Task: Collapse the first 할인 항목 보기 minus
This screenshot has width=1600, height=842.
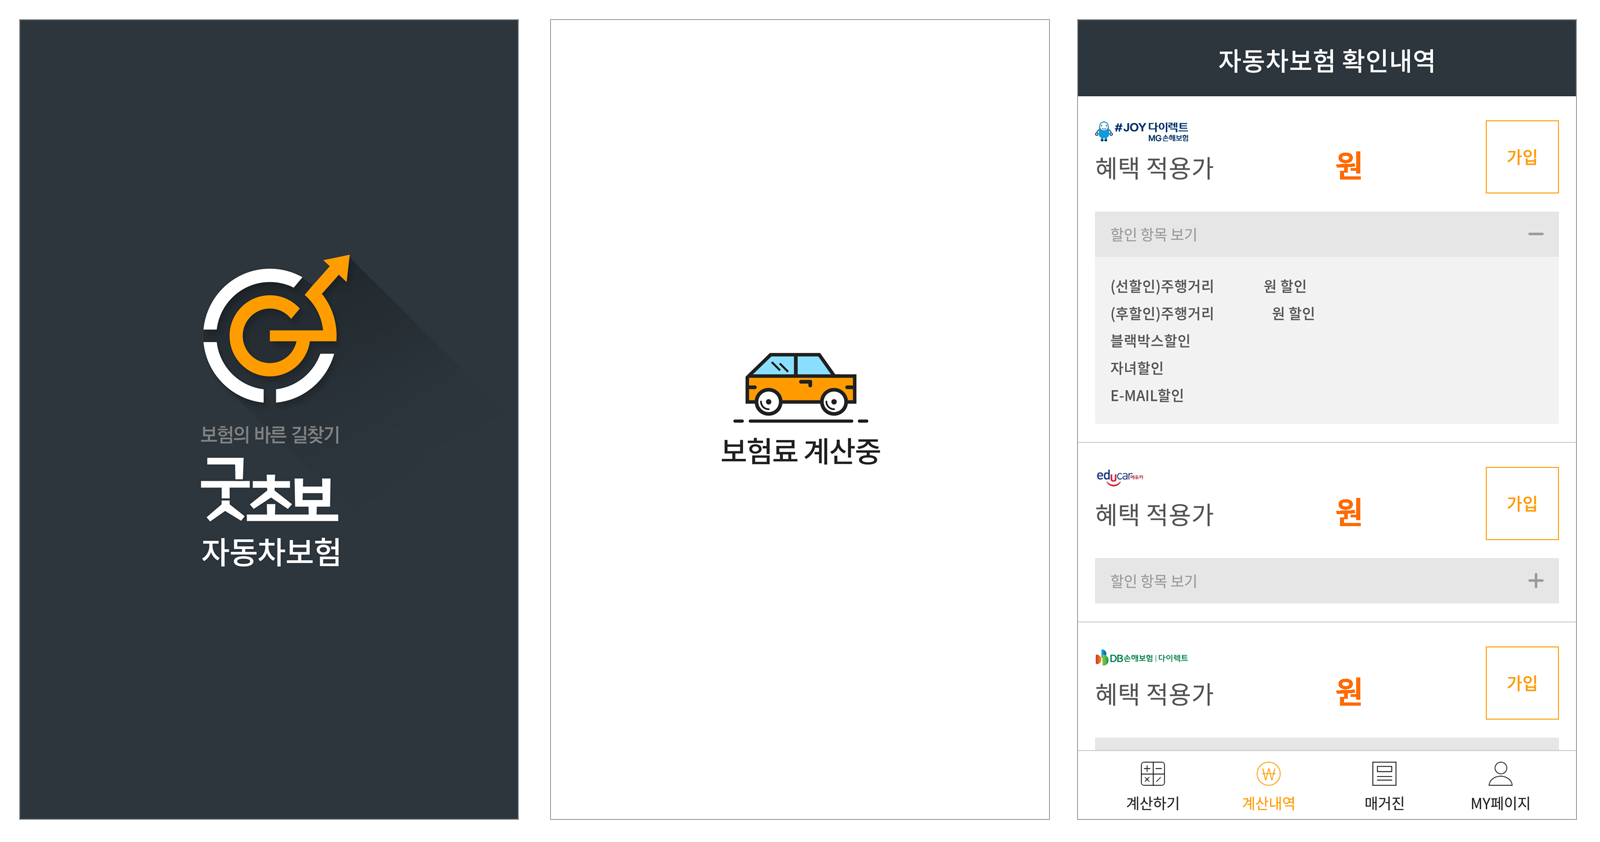Action: 1535,234
